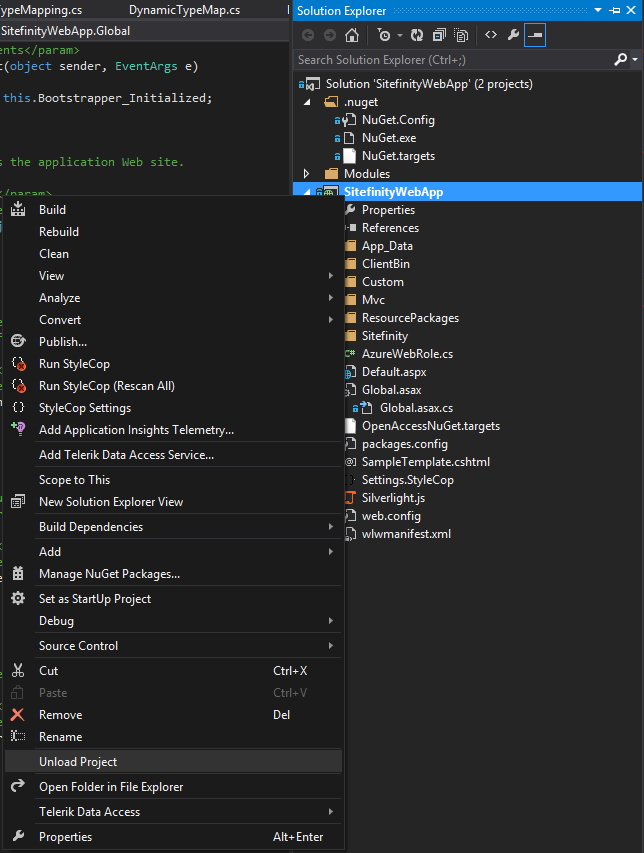Open search options dropdown arrow
This screenshot has width=644, height=853.
(x=635, y=59)
